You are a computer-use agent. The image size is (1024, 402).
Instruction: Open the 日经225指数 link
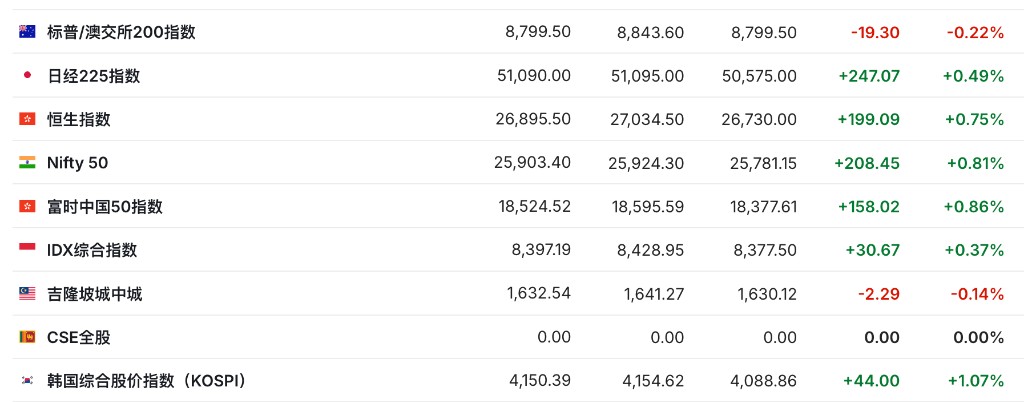tap(93, 76)
